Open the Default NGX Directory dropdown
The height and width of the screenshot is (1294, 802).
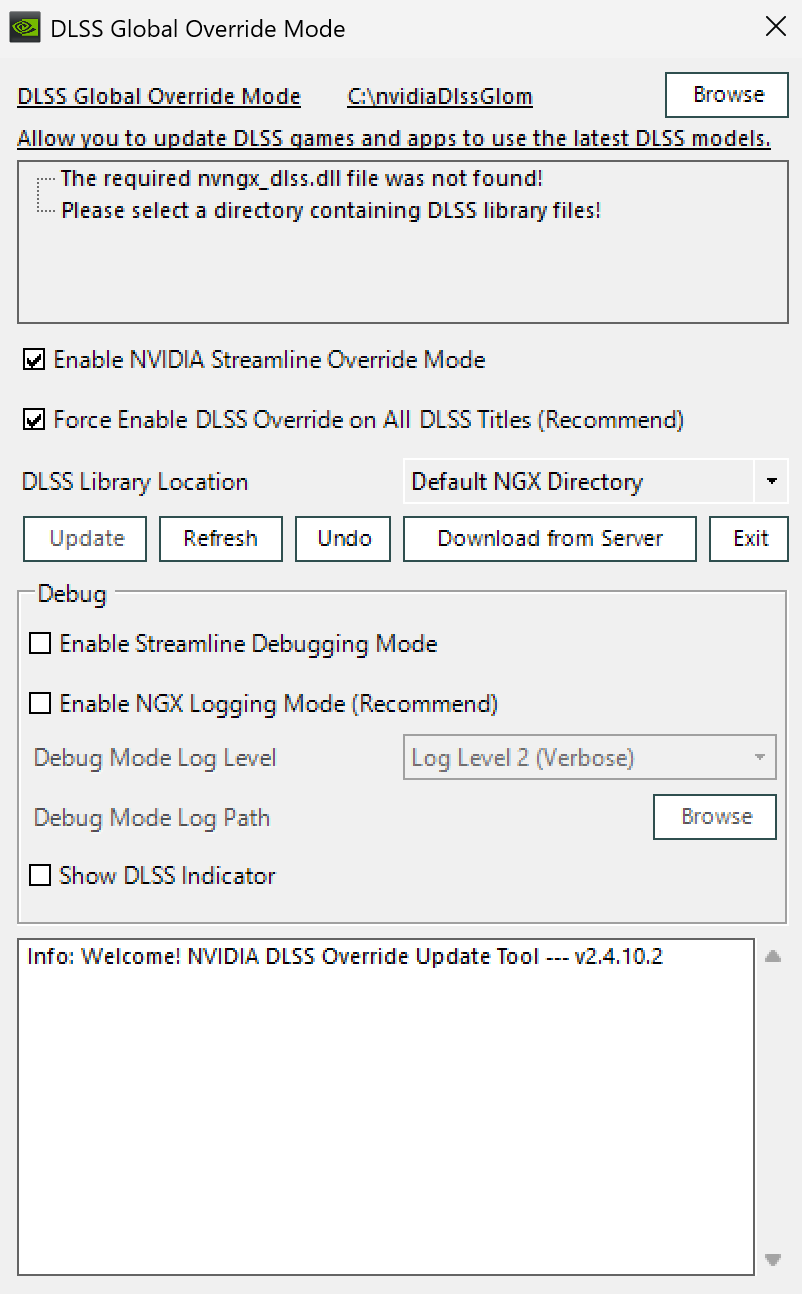[595, 482]
